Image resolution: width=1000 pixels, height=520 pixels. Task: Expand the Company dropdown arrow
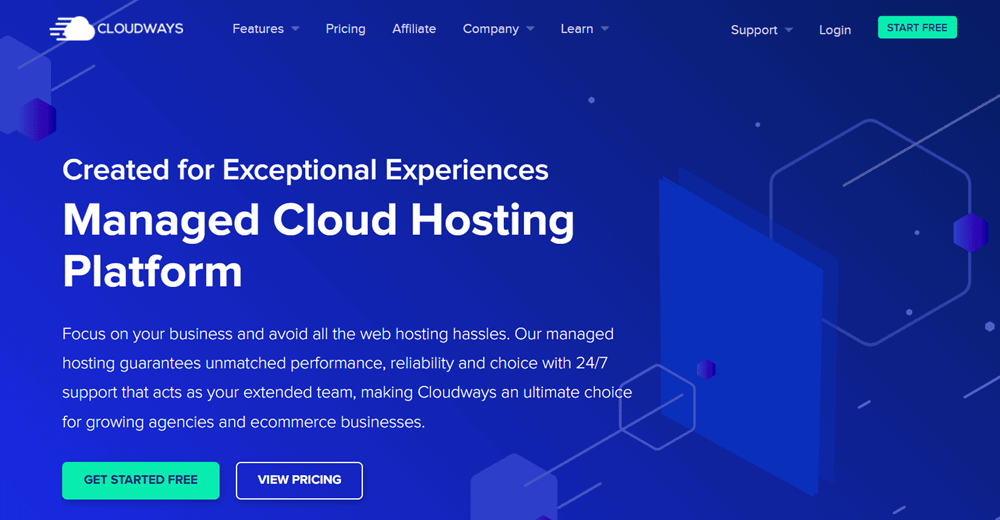531,29
